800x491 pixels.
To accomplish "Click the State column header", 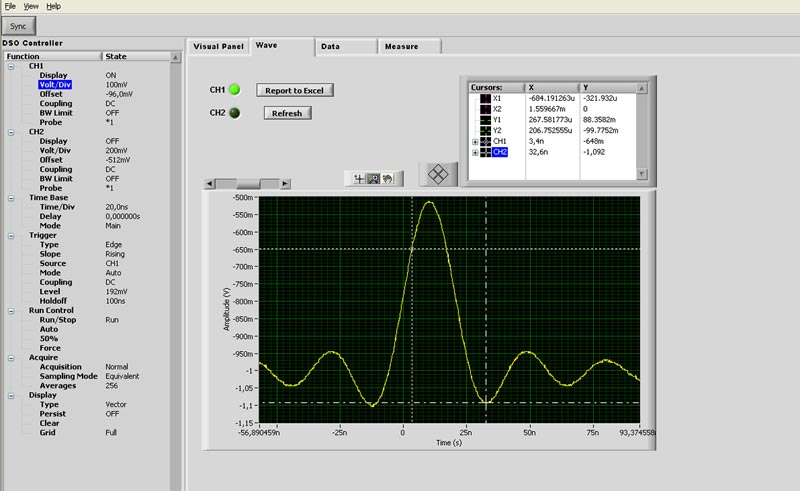I will pyautogui.click(x=136, y=57).
